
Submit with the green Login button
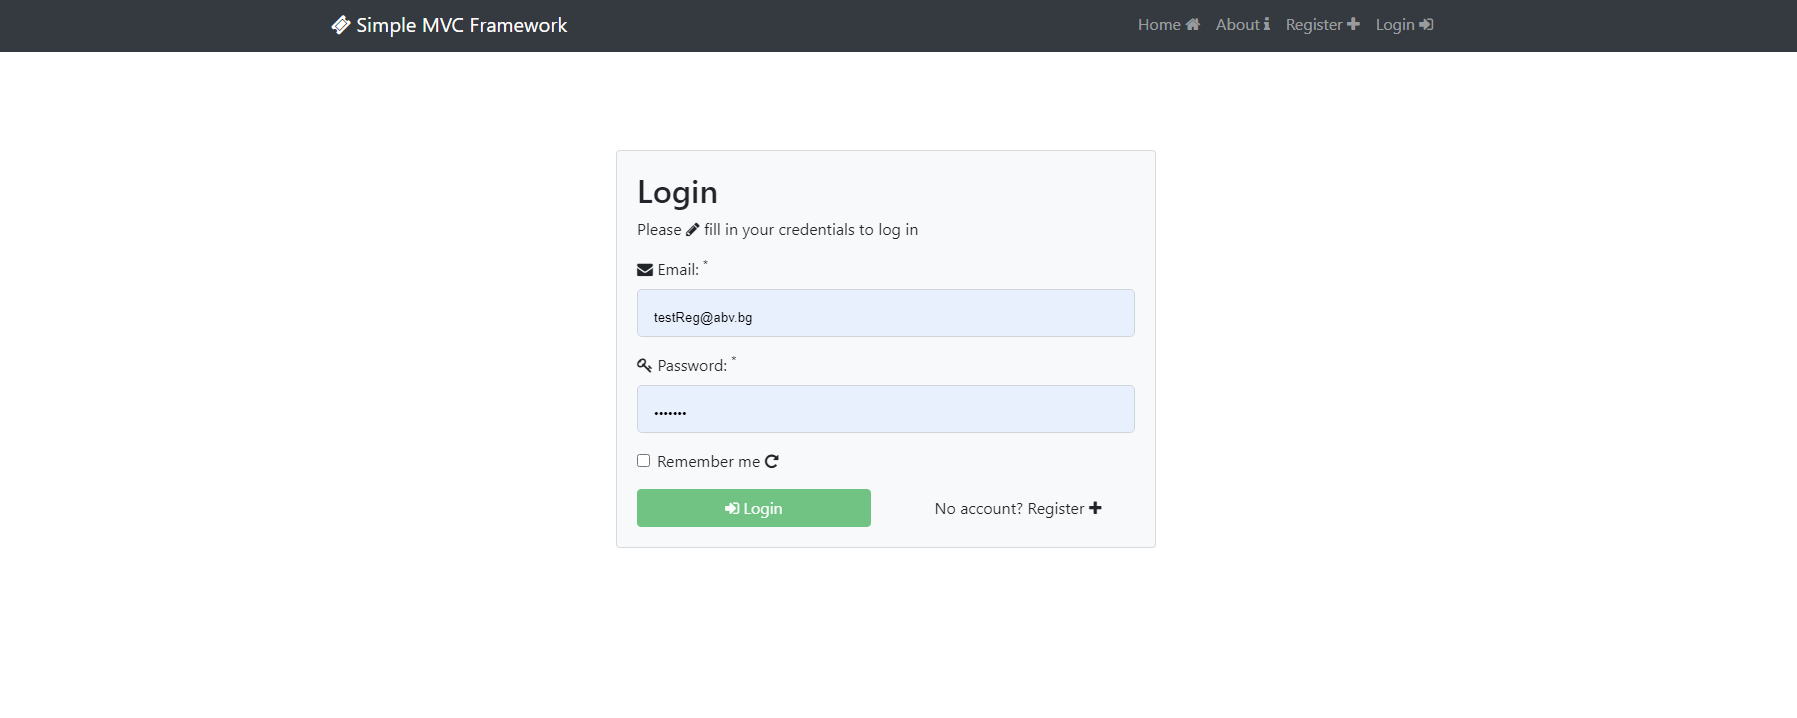click(754, 508)
